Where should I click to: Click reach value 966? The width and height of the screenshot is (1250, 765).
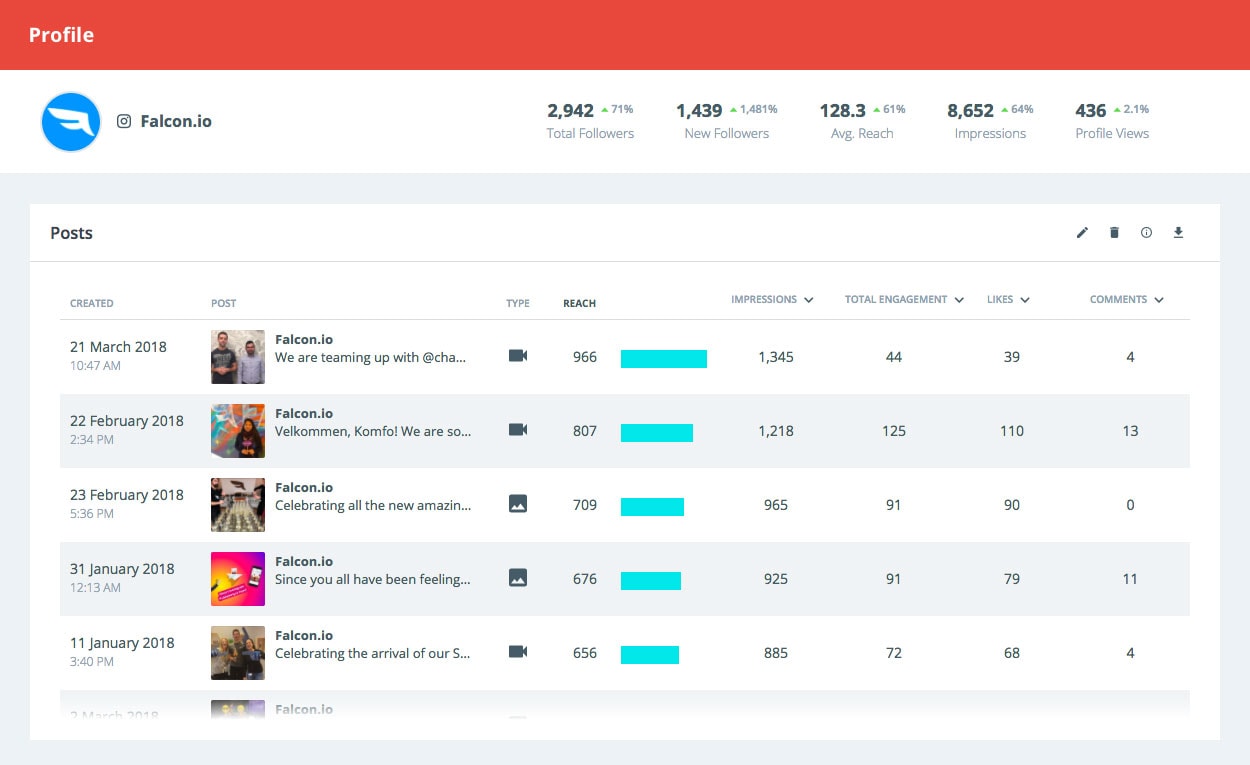[585, 357]
